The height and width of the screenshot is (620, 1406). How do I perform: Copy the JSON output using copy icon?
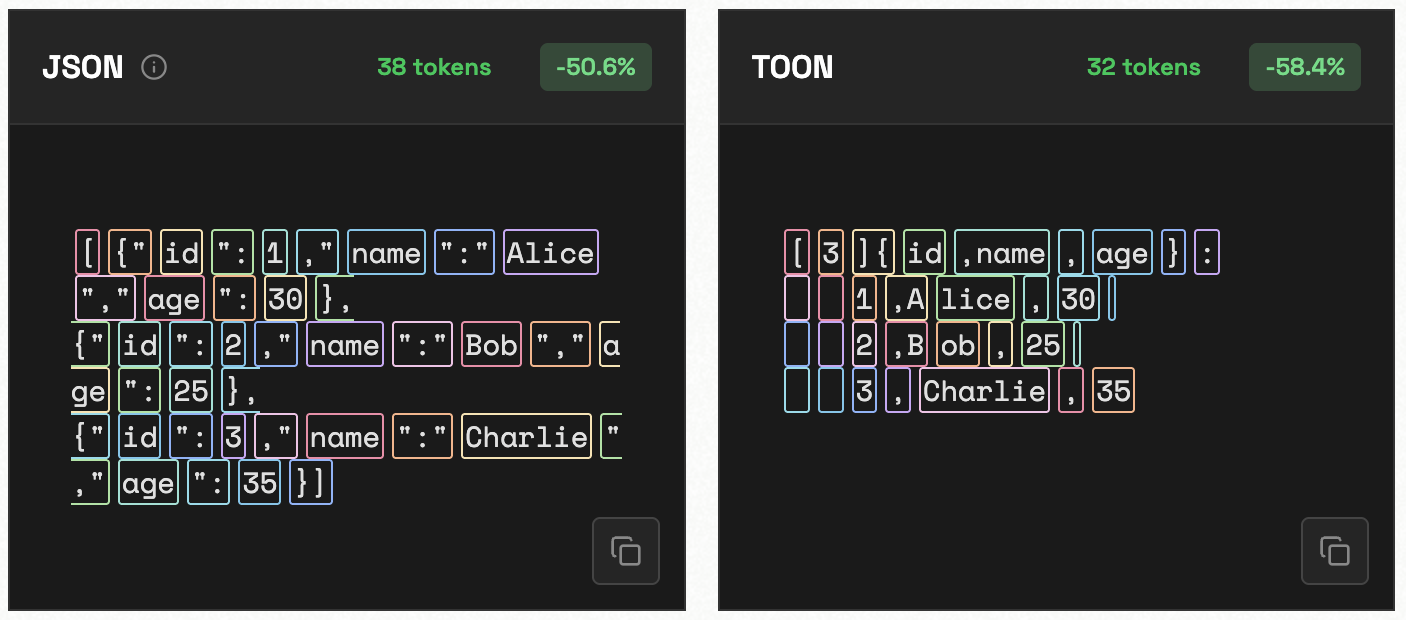pos(626,551)
